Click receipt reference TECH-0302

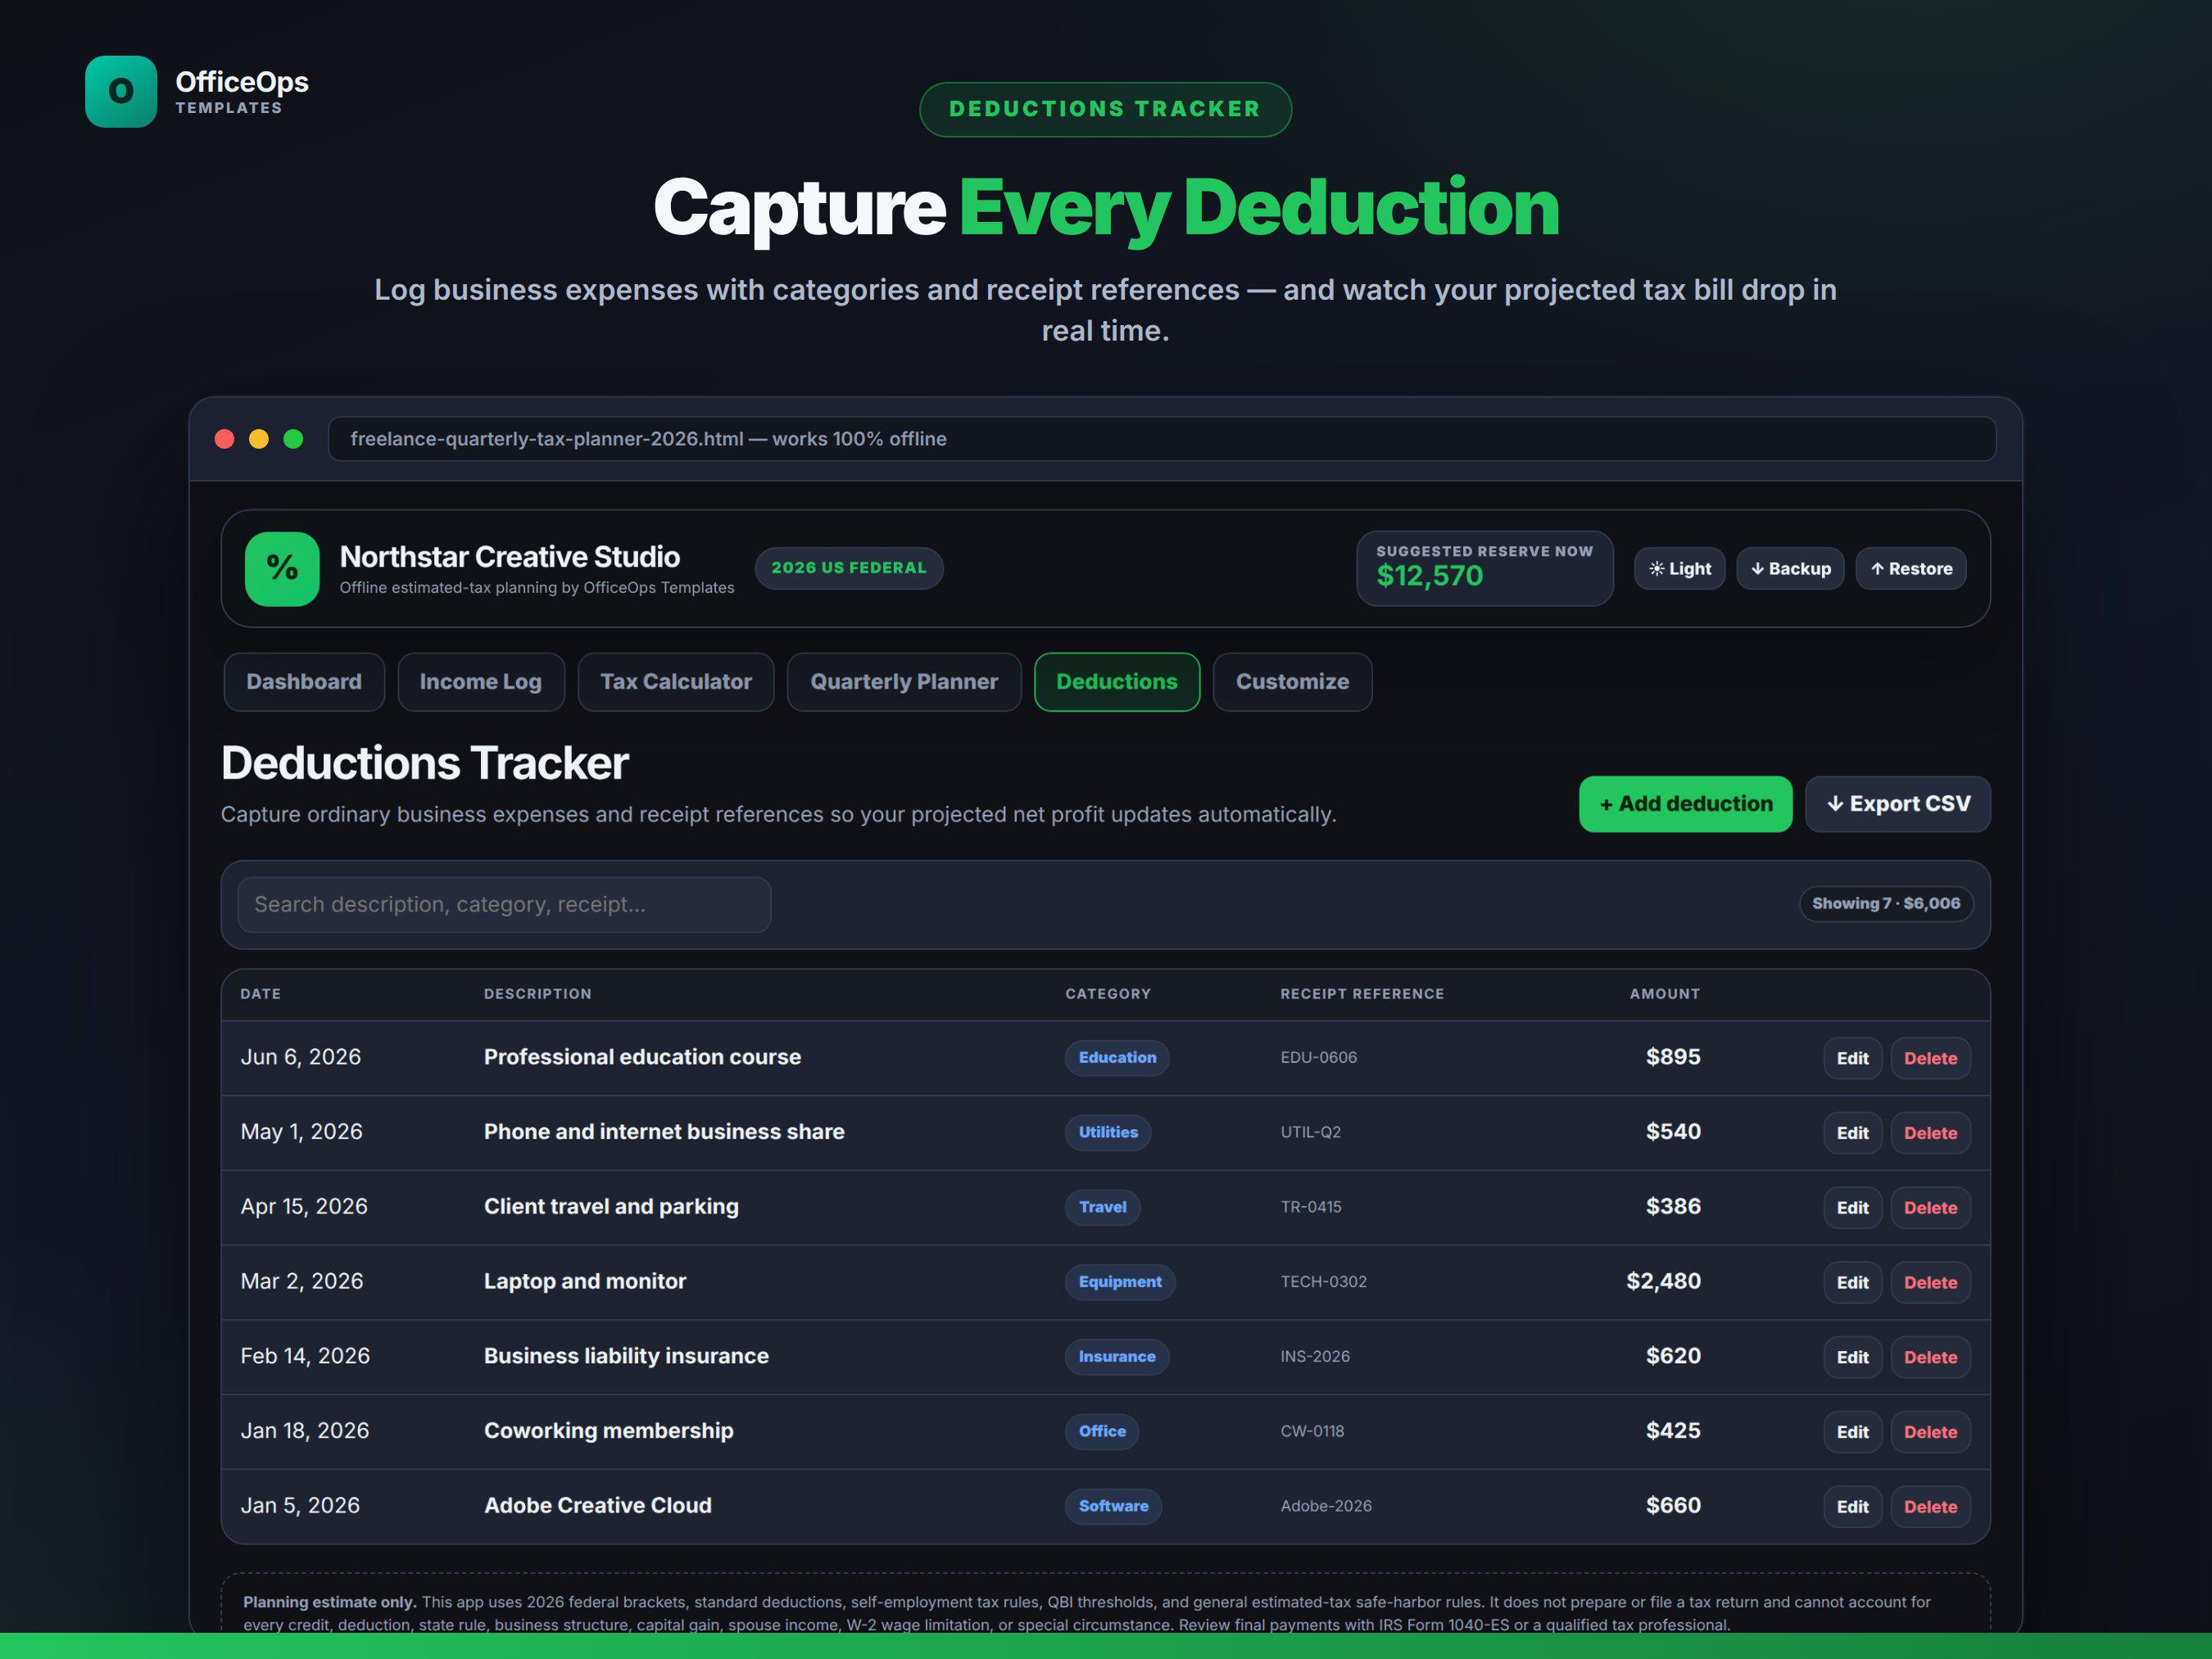point(1323,1282)
